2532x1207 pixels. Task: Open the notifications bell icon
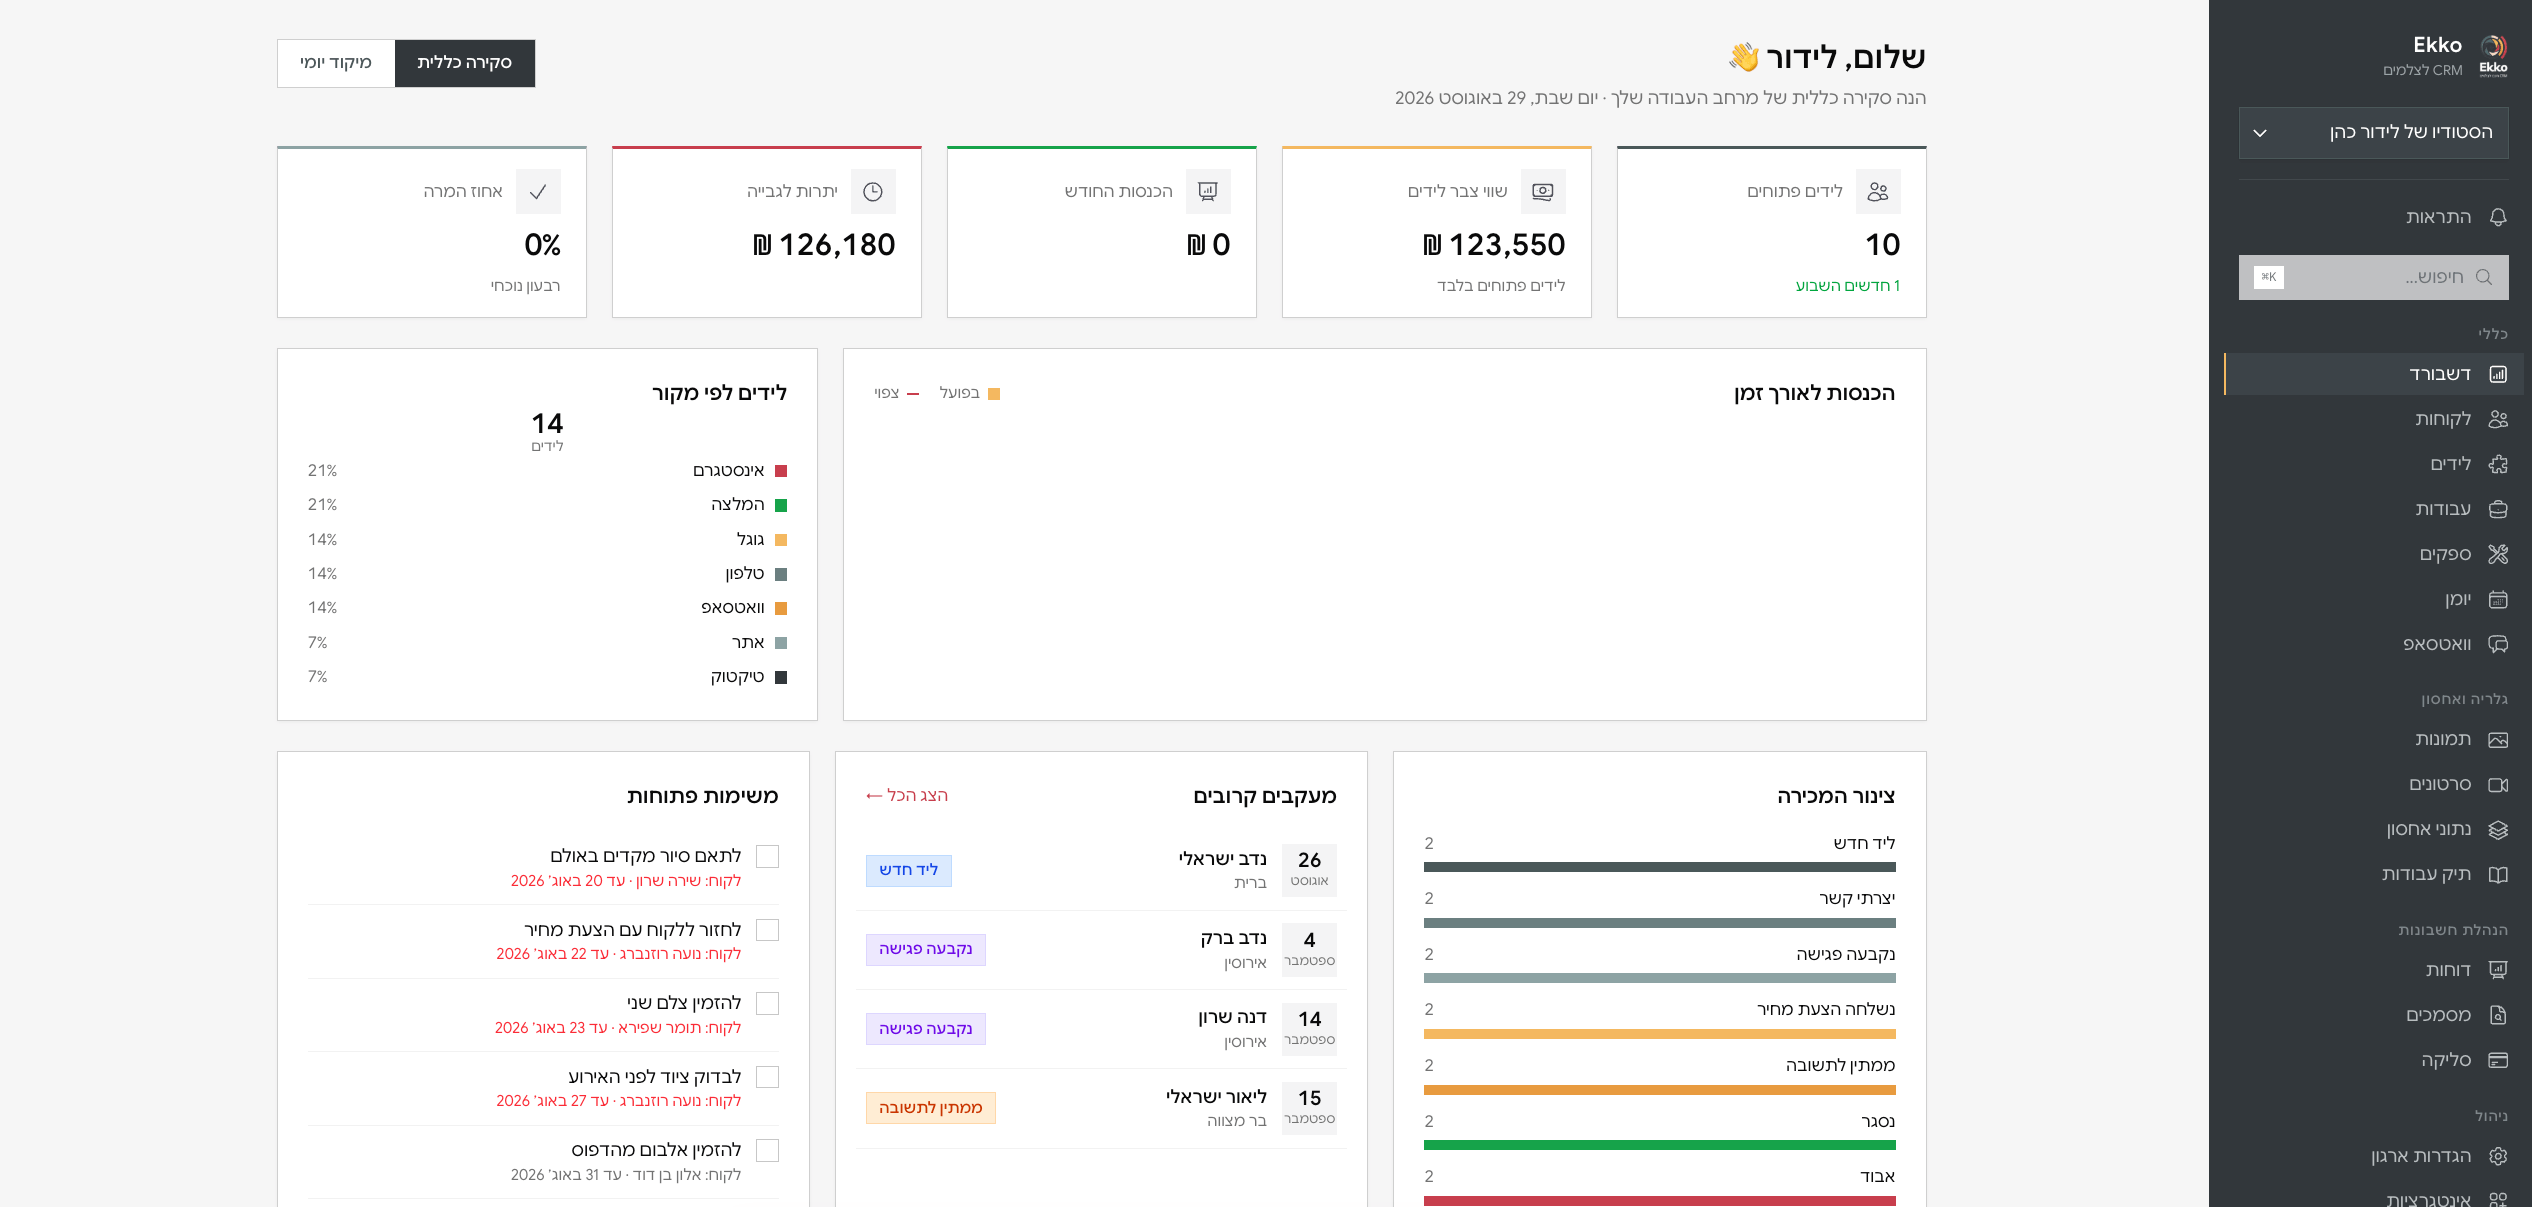click(x=2498, y=217)
